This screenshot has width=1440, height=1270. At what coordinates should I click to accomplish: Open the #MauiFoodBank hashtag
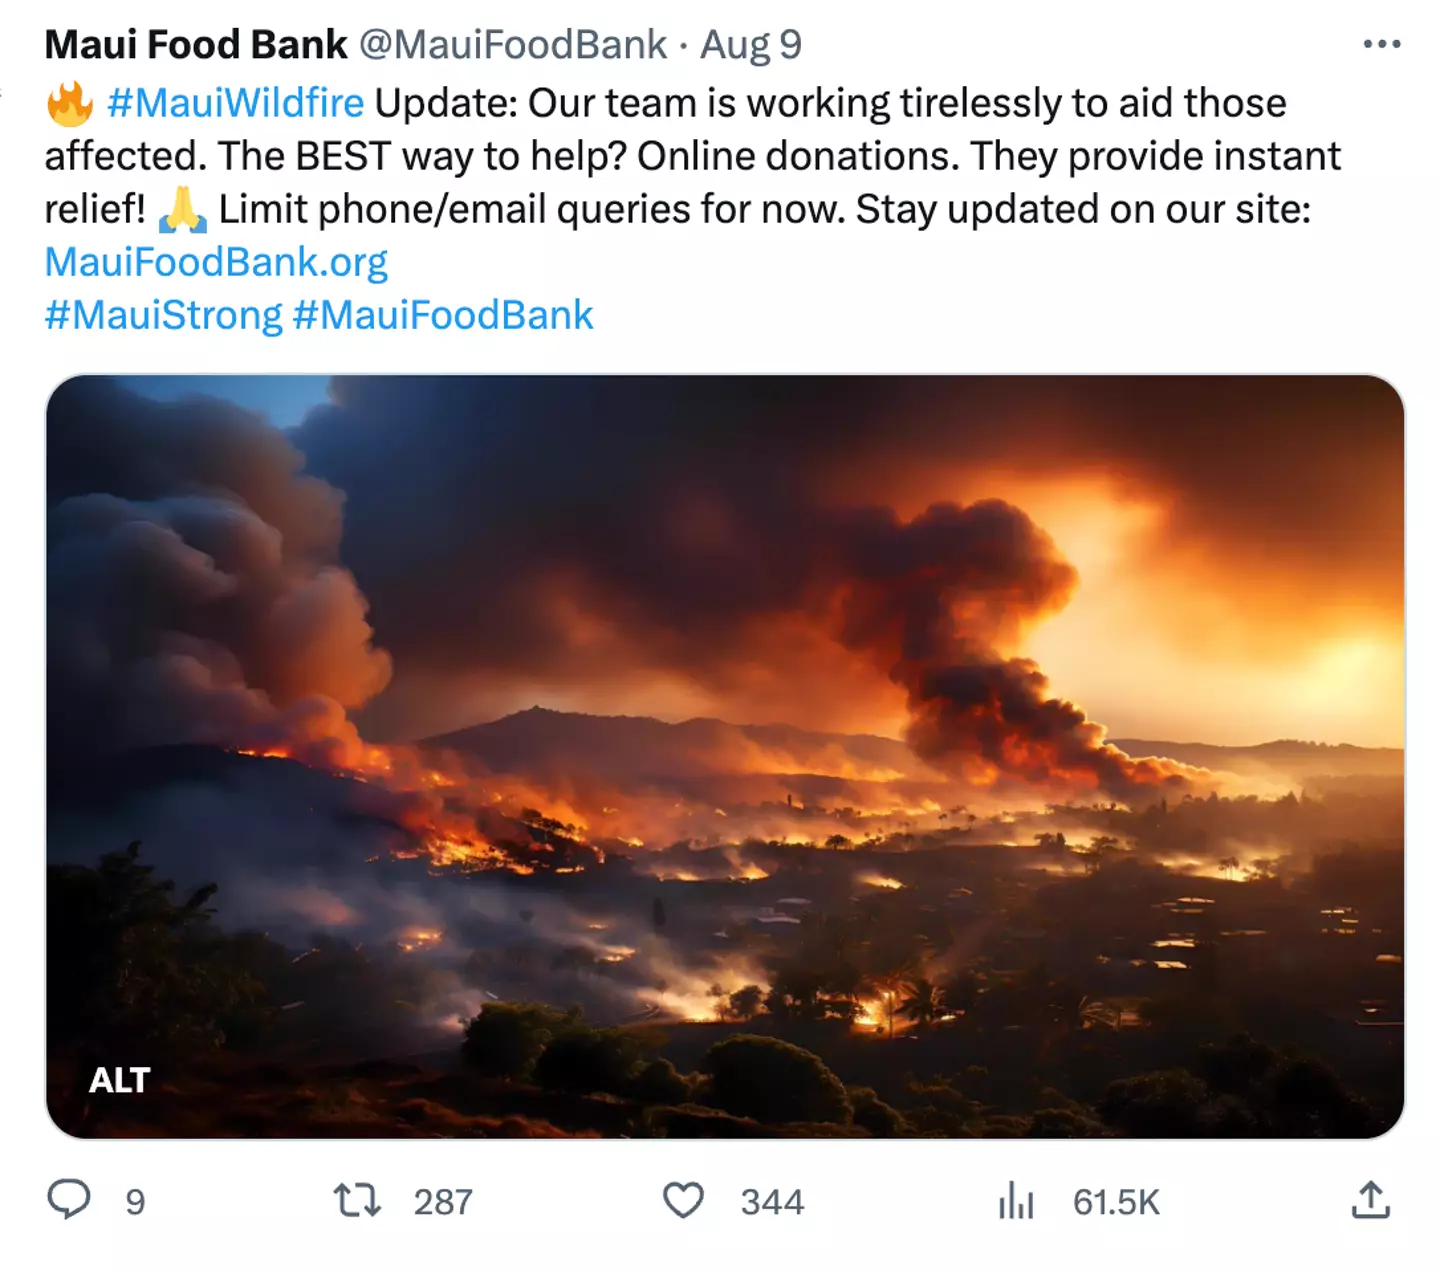443,315
